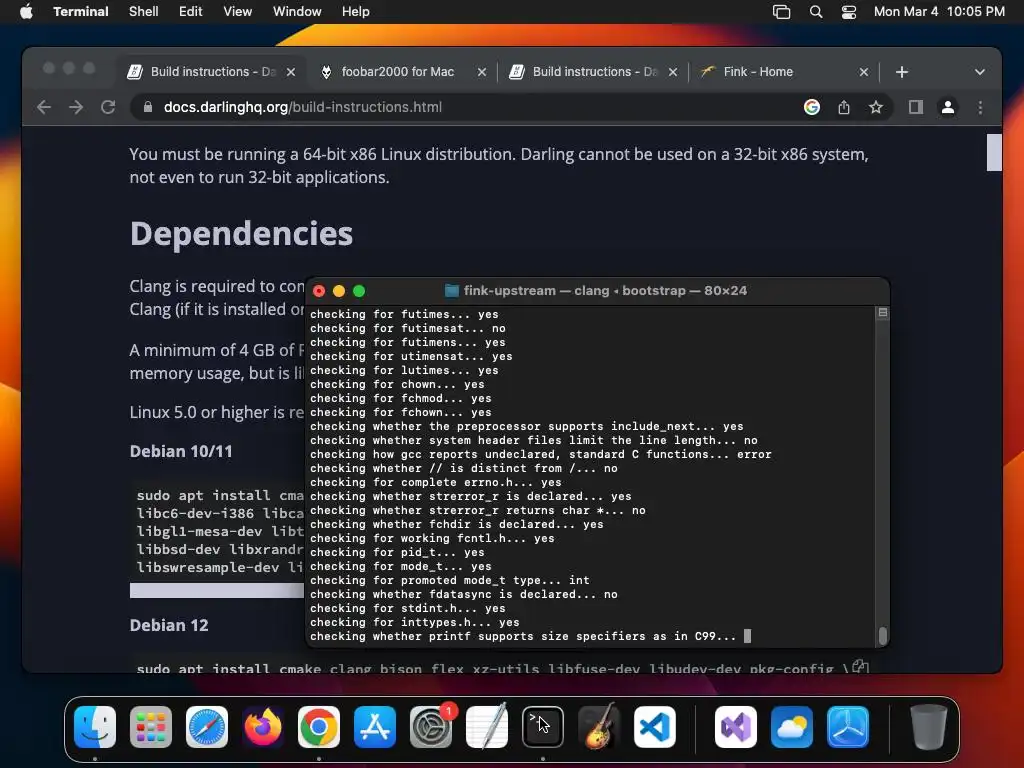Open Control Center in menu bar

click(849, 12)
